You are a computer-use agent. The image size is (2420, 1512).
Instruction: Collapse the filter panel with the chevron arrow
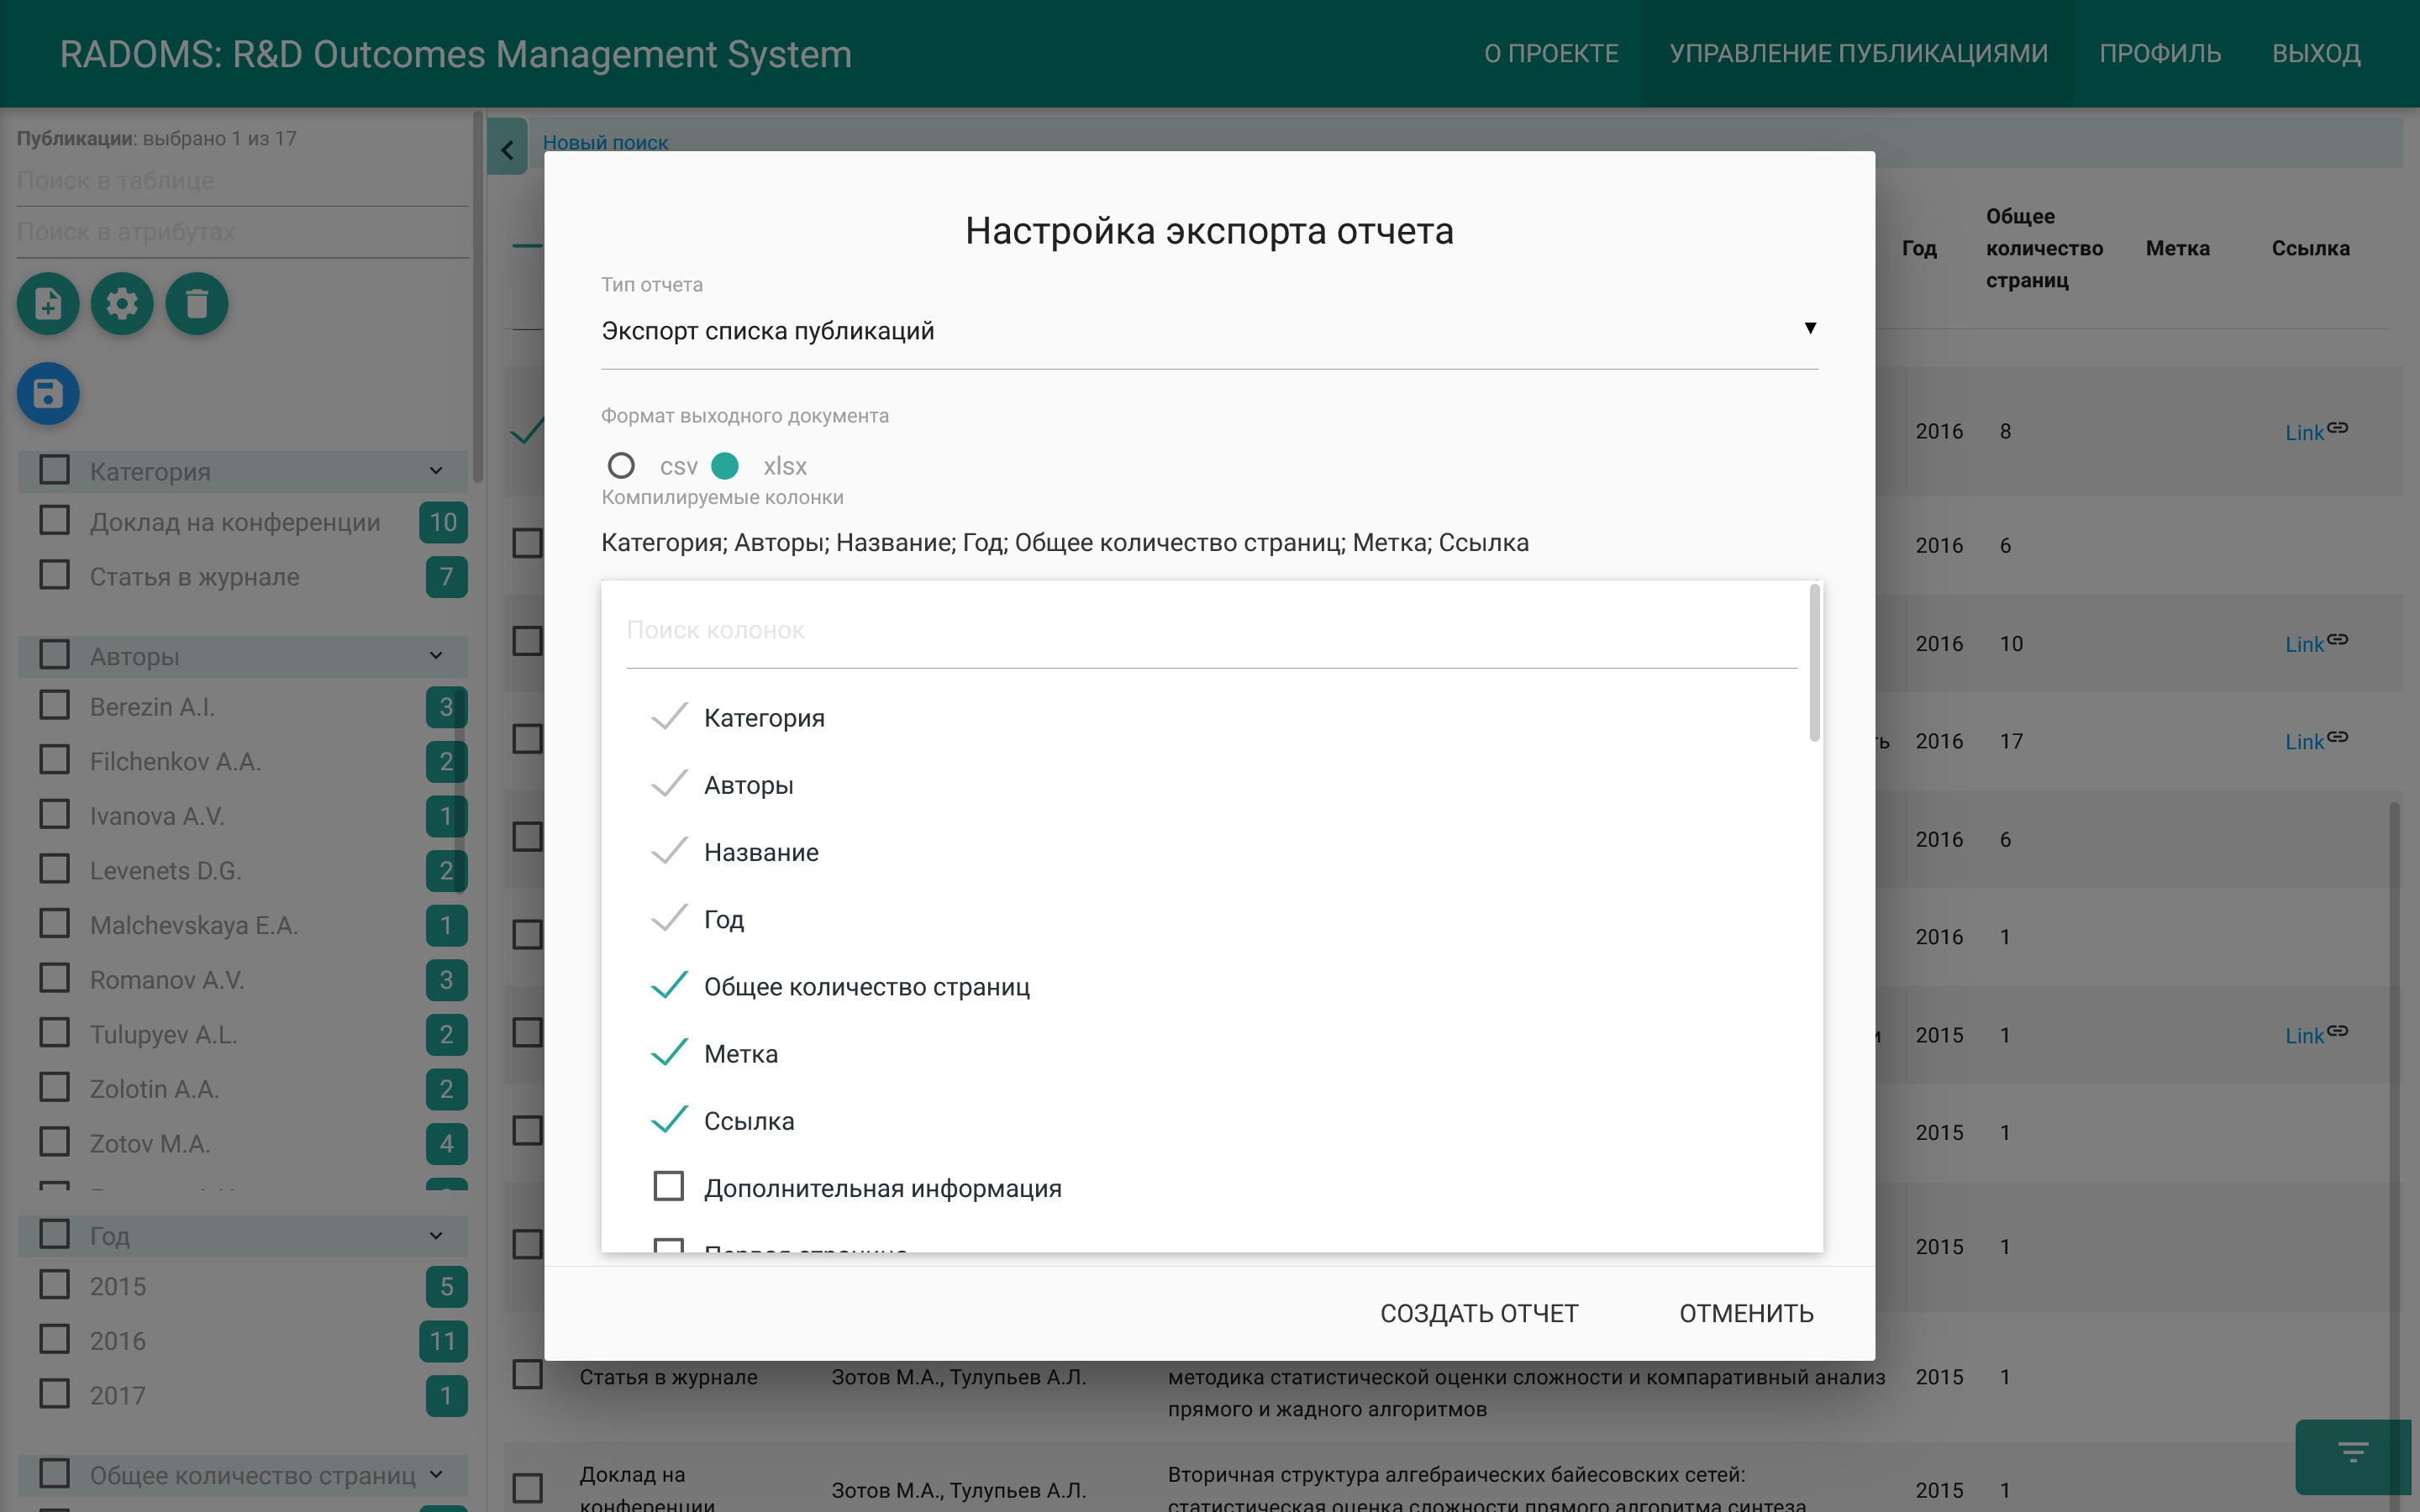click(508, 147)
